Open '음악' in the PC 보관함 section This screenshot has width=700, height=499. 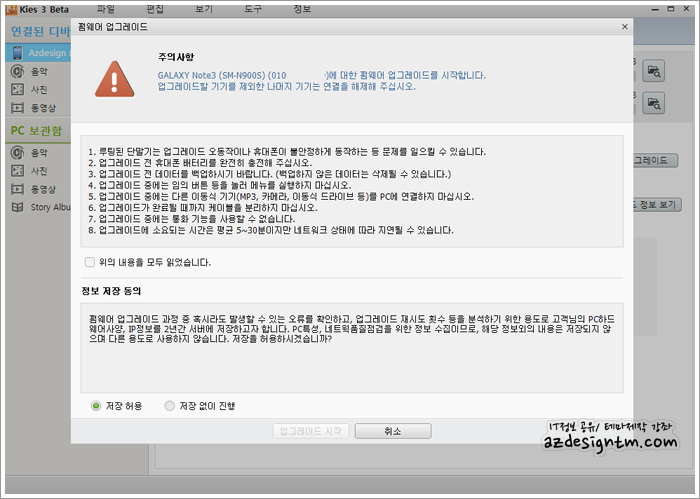point(39,153)
